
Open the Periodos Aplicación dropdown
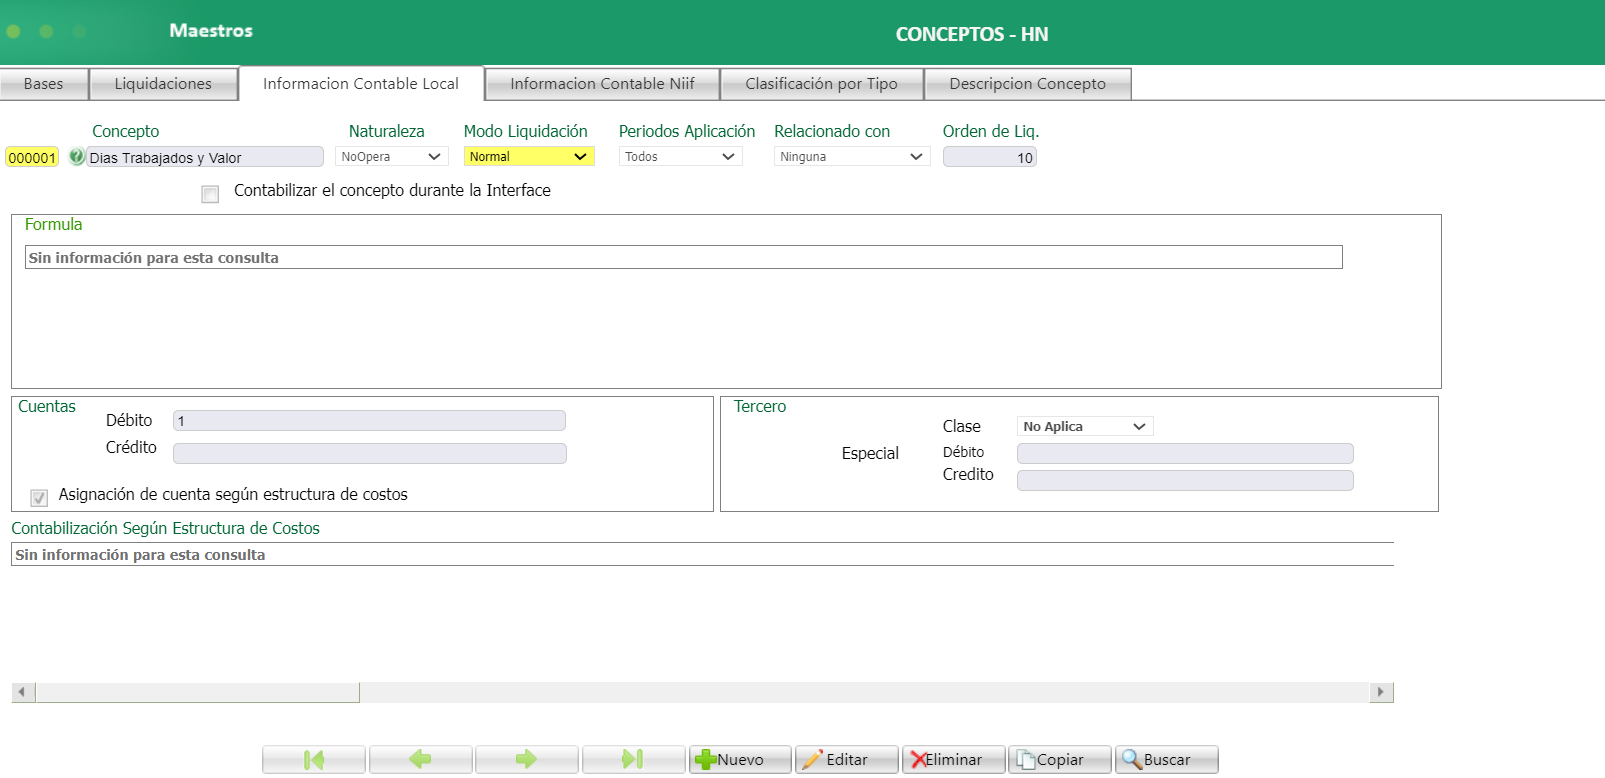[x=680, y=157]
